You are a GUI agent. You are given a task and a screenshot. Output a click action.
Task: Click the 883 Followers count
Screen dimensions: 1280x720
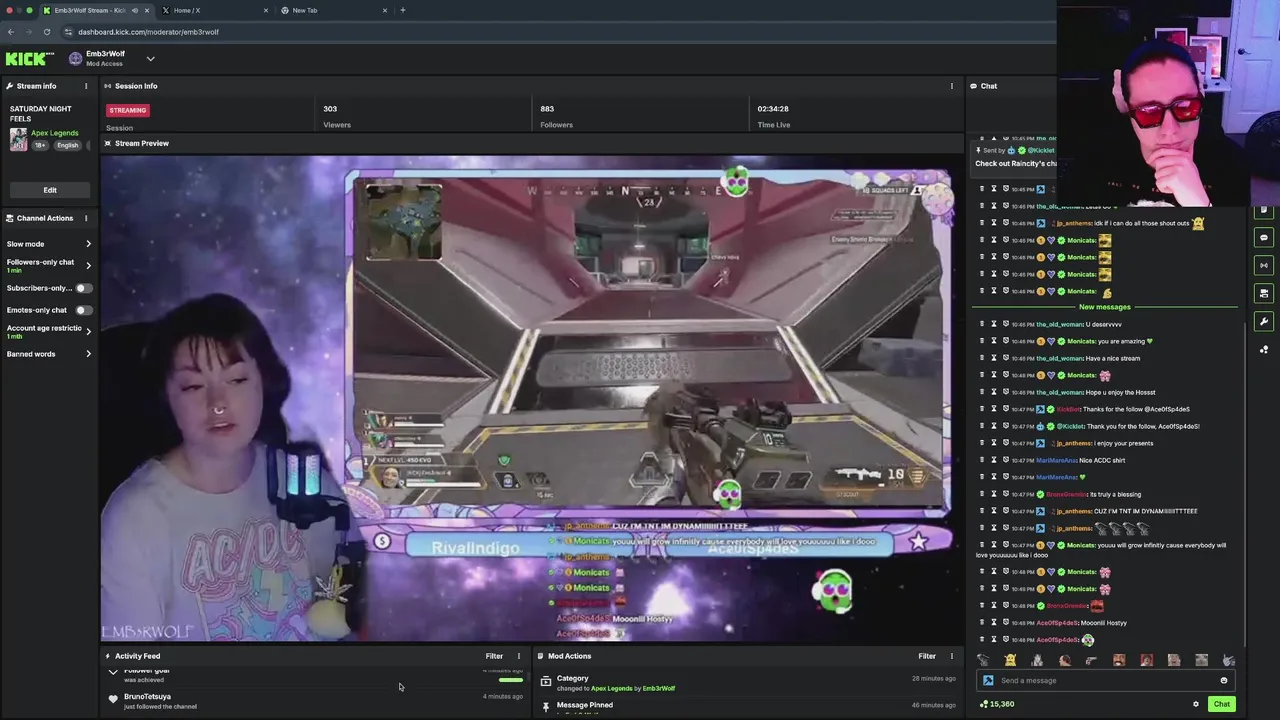tap(547, 109)
